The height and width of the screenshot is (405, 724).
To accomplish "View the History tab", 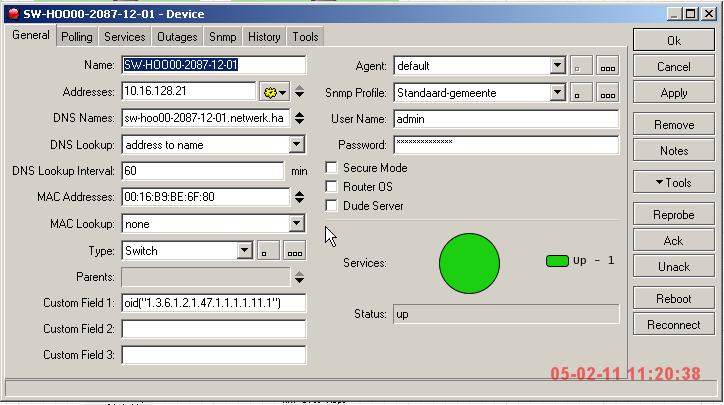I will tap(264, 37).
